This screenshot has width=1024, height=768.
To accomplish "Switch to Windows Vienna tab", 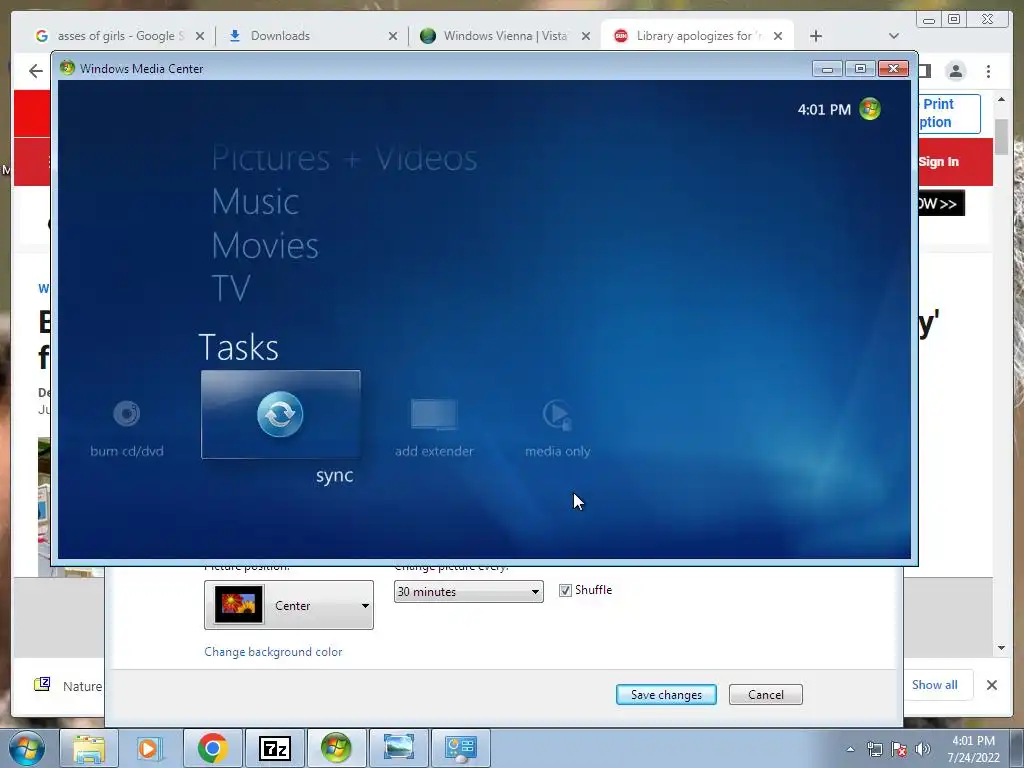I will 504,36.
